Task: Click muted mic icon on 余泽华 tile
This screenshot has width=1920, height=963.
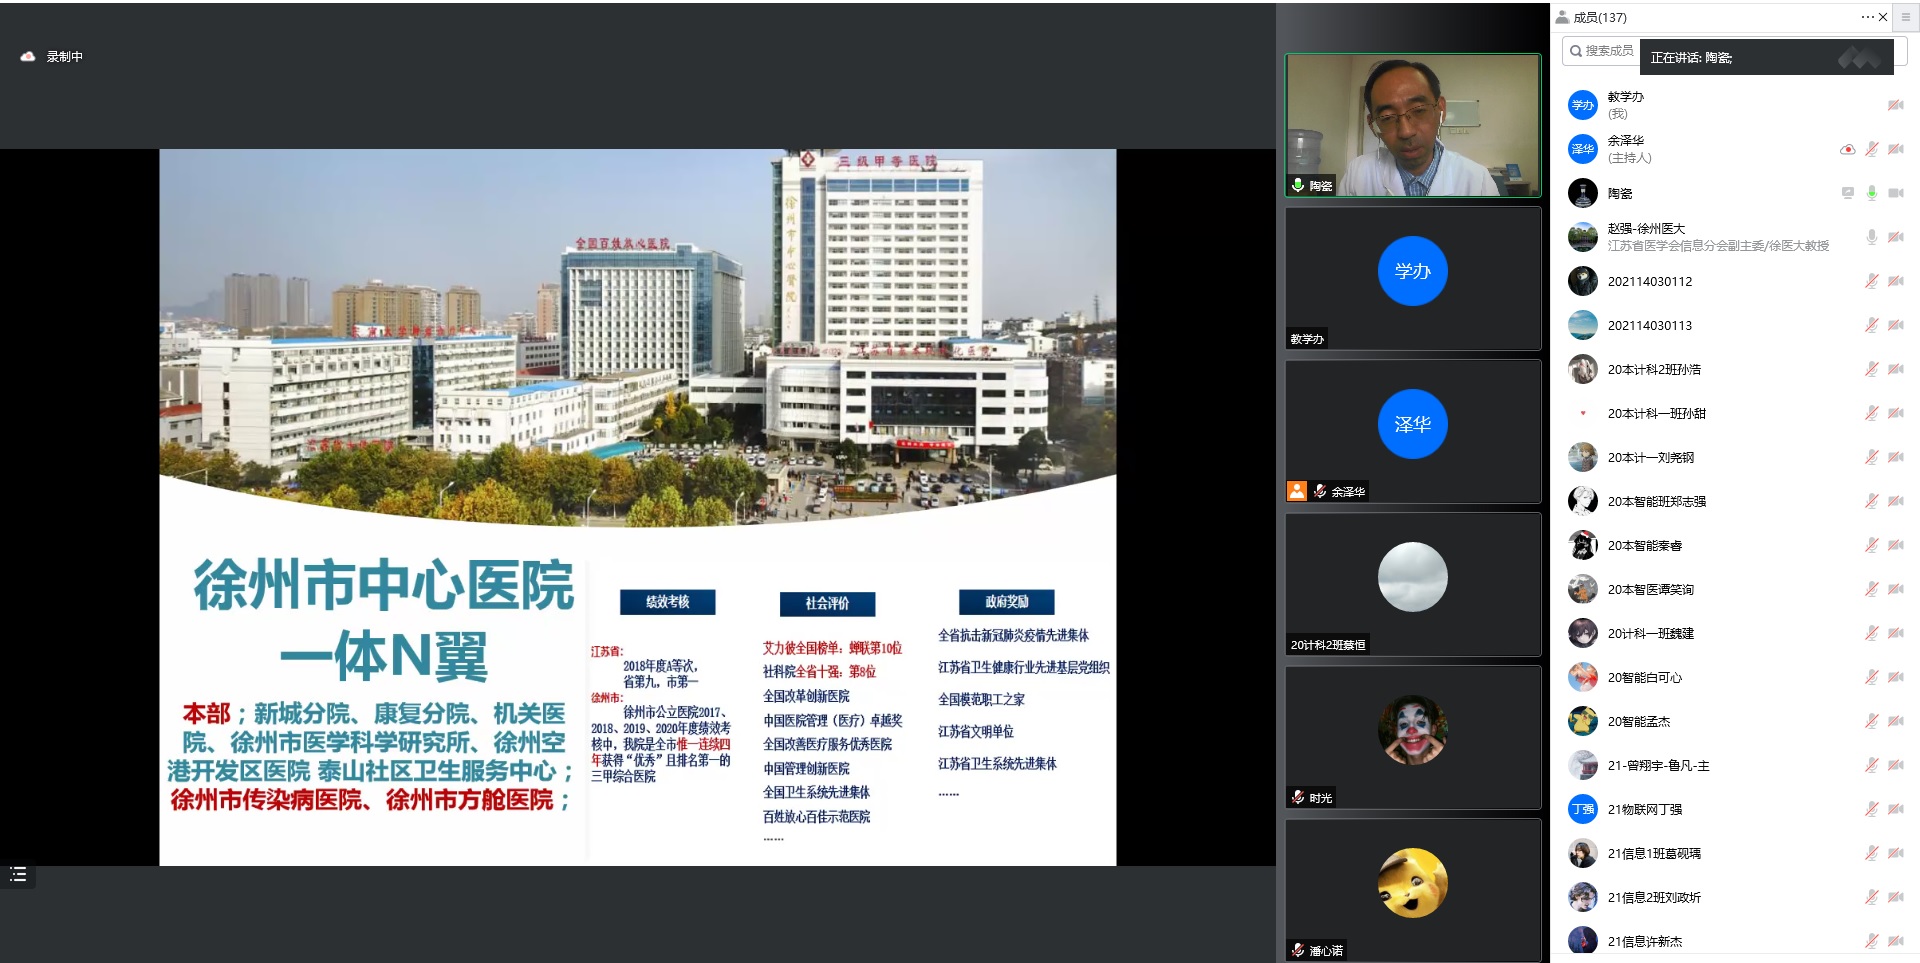Action: click(x=1320, y=491)
